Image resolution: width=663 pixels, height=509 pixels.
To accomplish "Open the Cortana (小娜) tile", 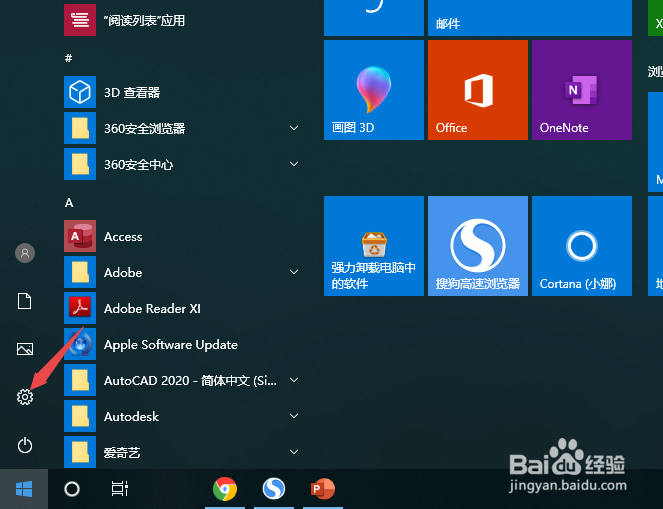I will 582,246.
